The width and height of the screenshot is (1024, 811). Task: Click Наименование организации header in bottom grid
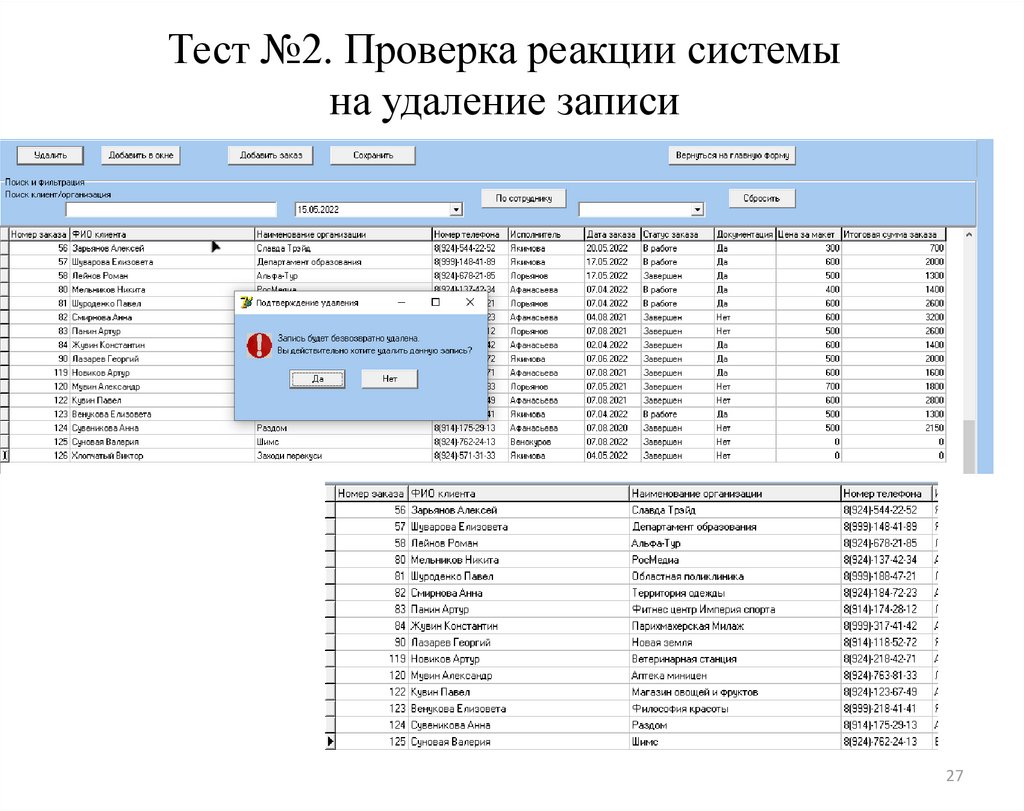click(x=735, y=494)
